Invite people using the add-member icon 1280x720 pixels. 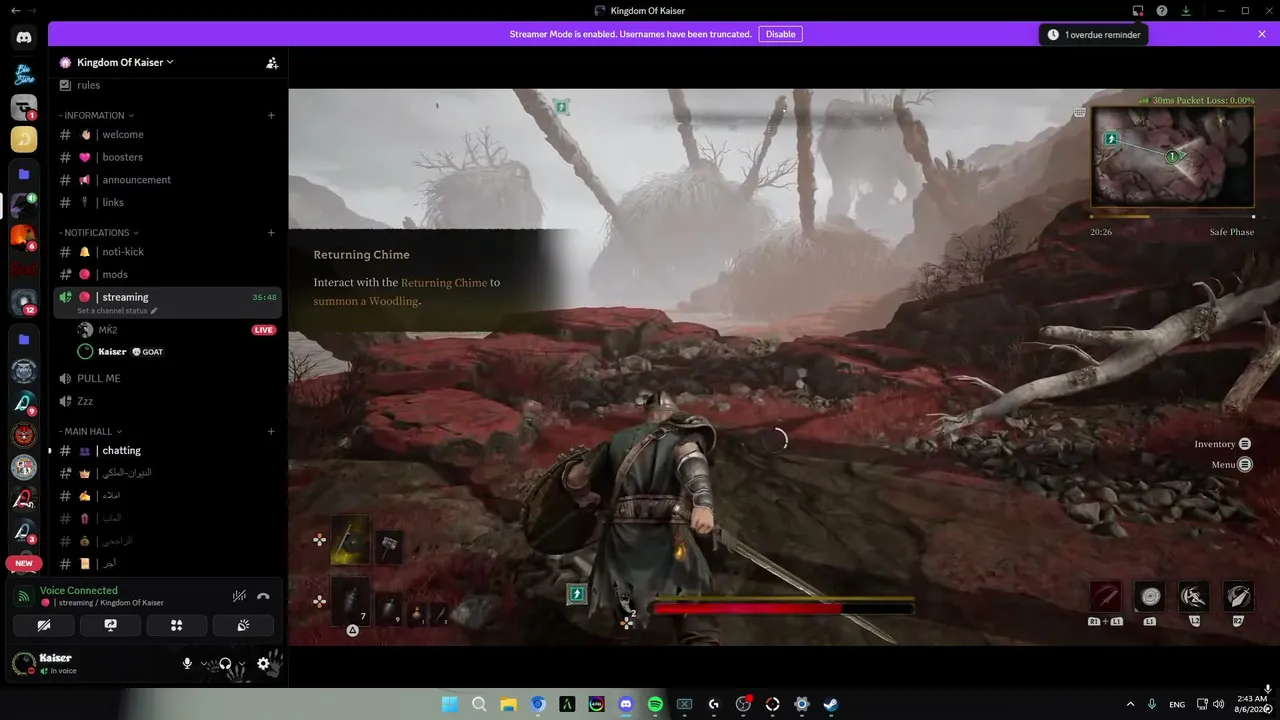point(272,62)
